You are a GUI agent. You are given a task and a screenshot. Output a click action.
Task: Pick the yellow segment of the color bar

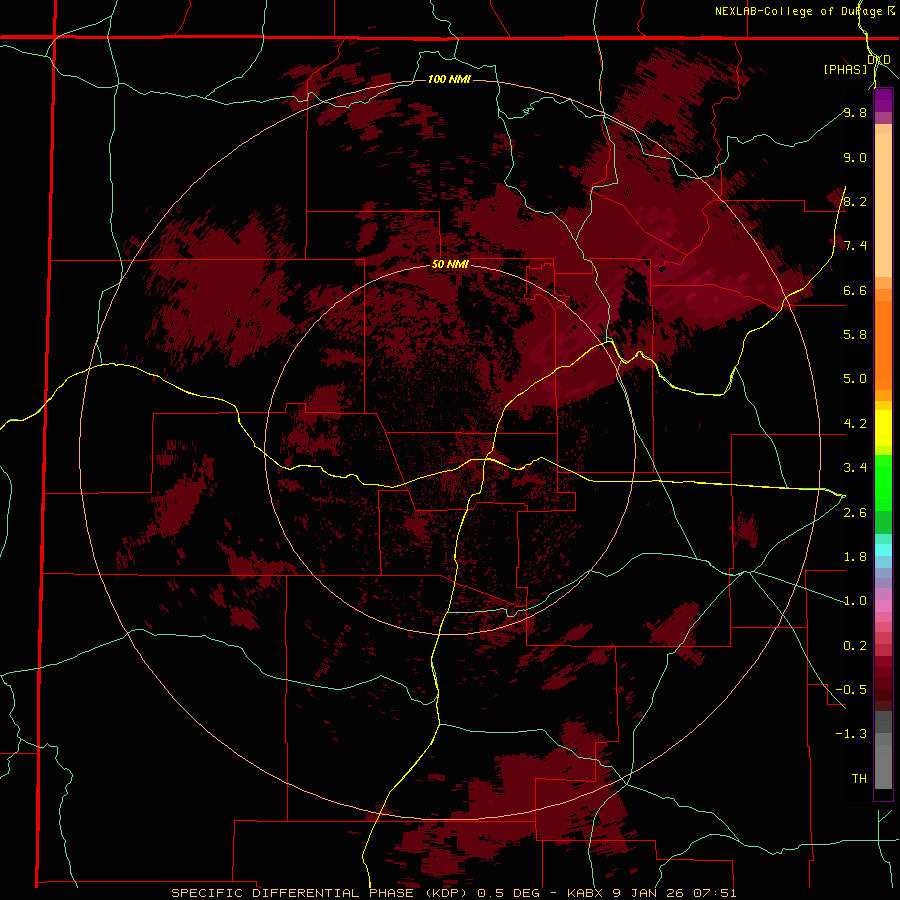point(883,428)
